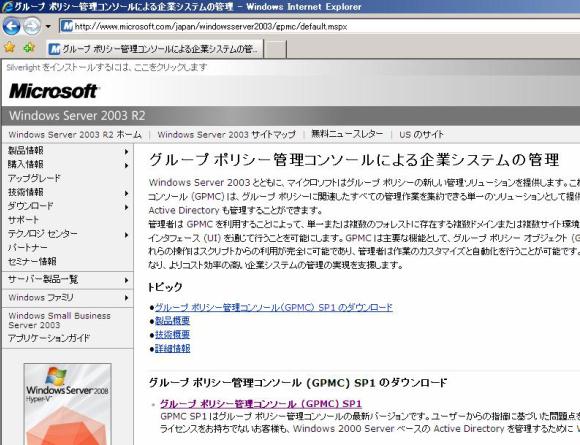Click the browser Forward arrow button
The height and width of the screenshot is (445, 580).
pyautogui.click(x=32, y=26)
